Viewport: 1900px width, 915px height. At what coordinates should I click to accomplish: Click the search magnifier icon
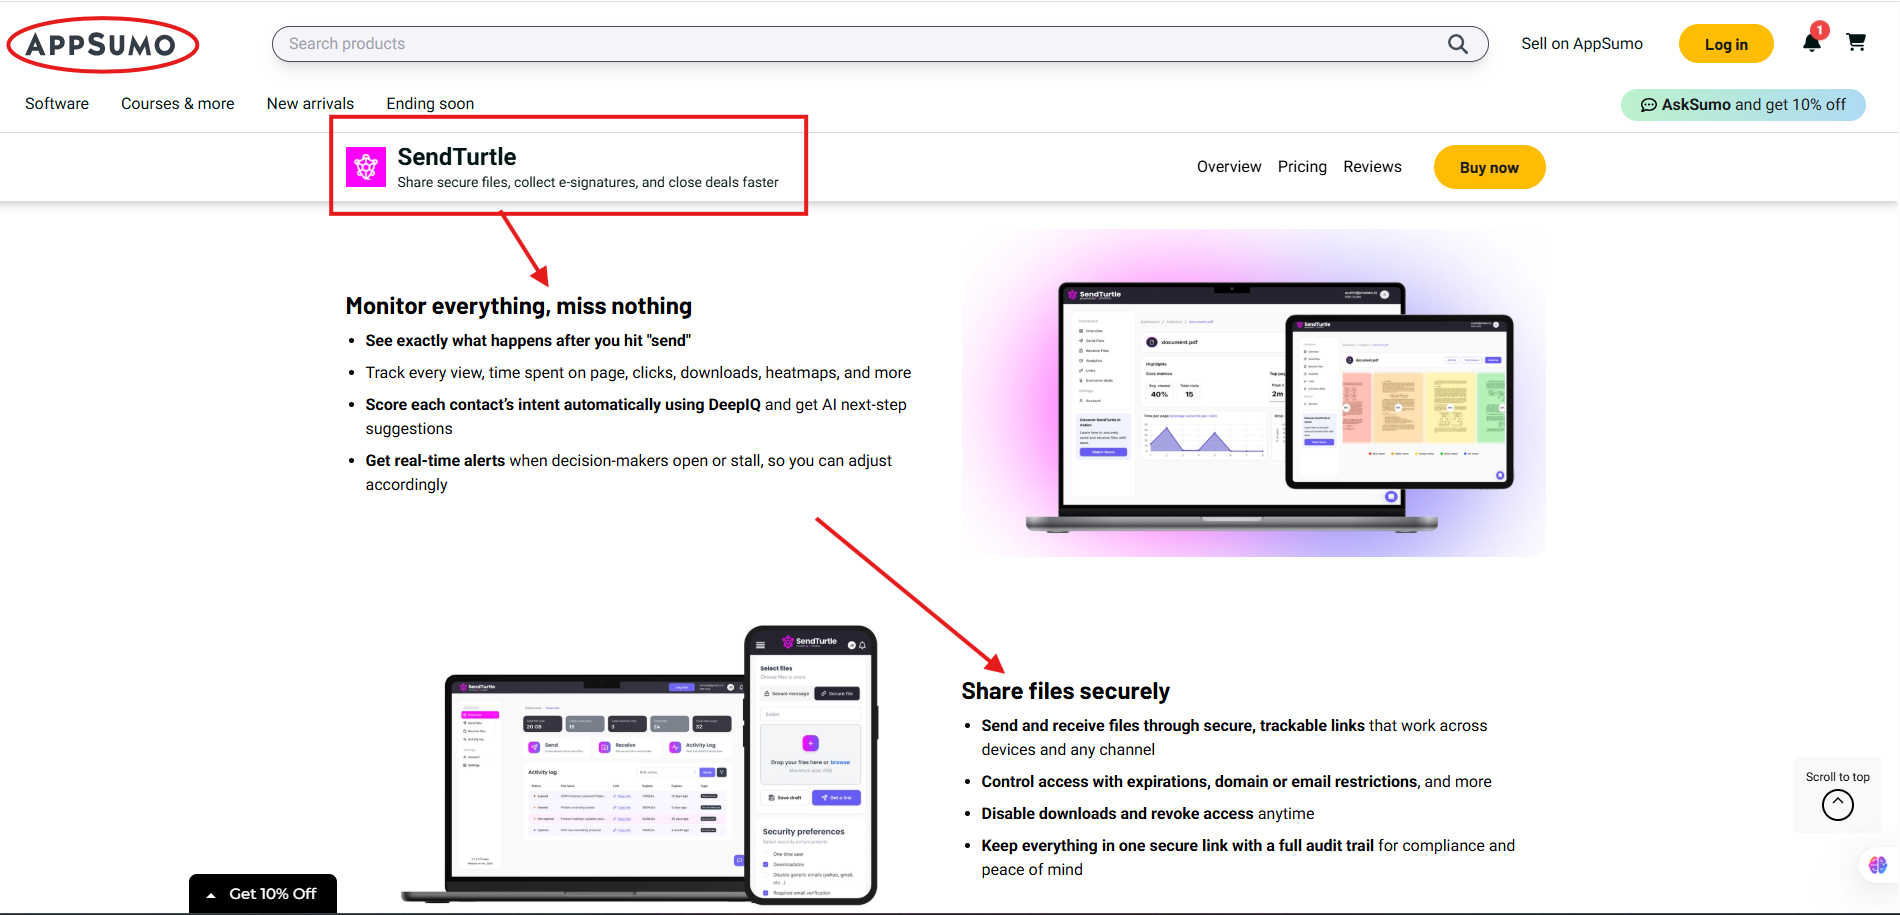pos(1458,44)
